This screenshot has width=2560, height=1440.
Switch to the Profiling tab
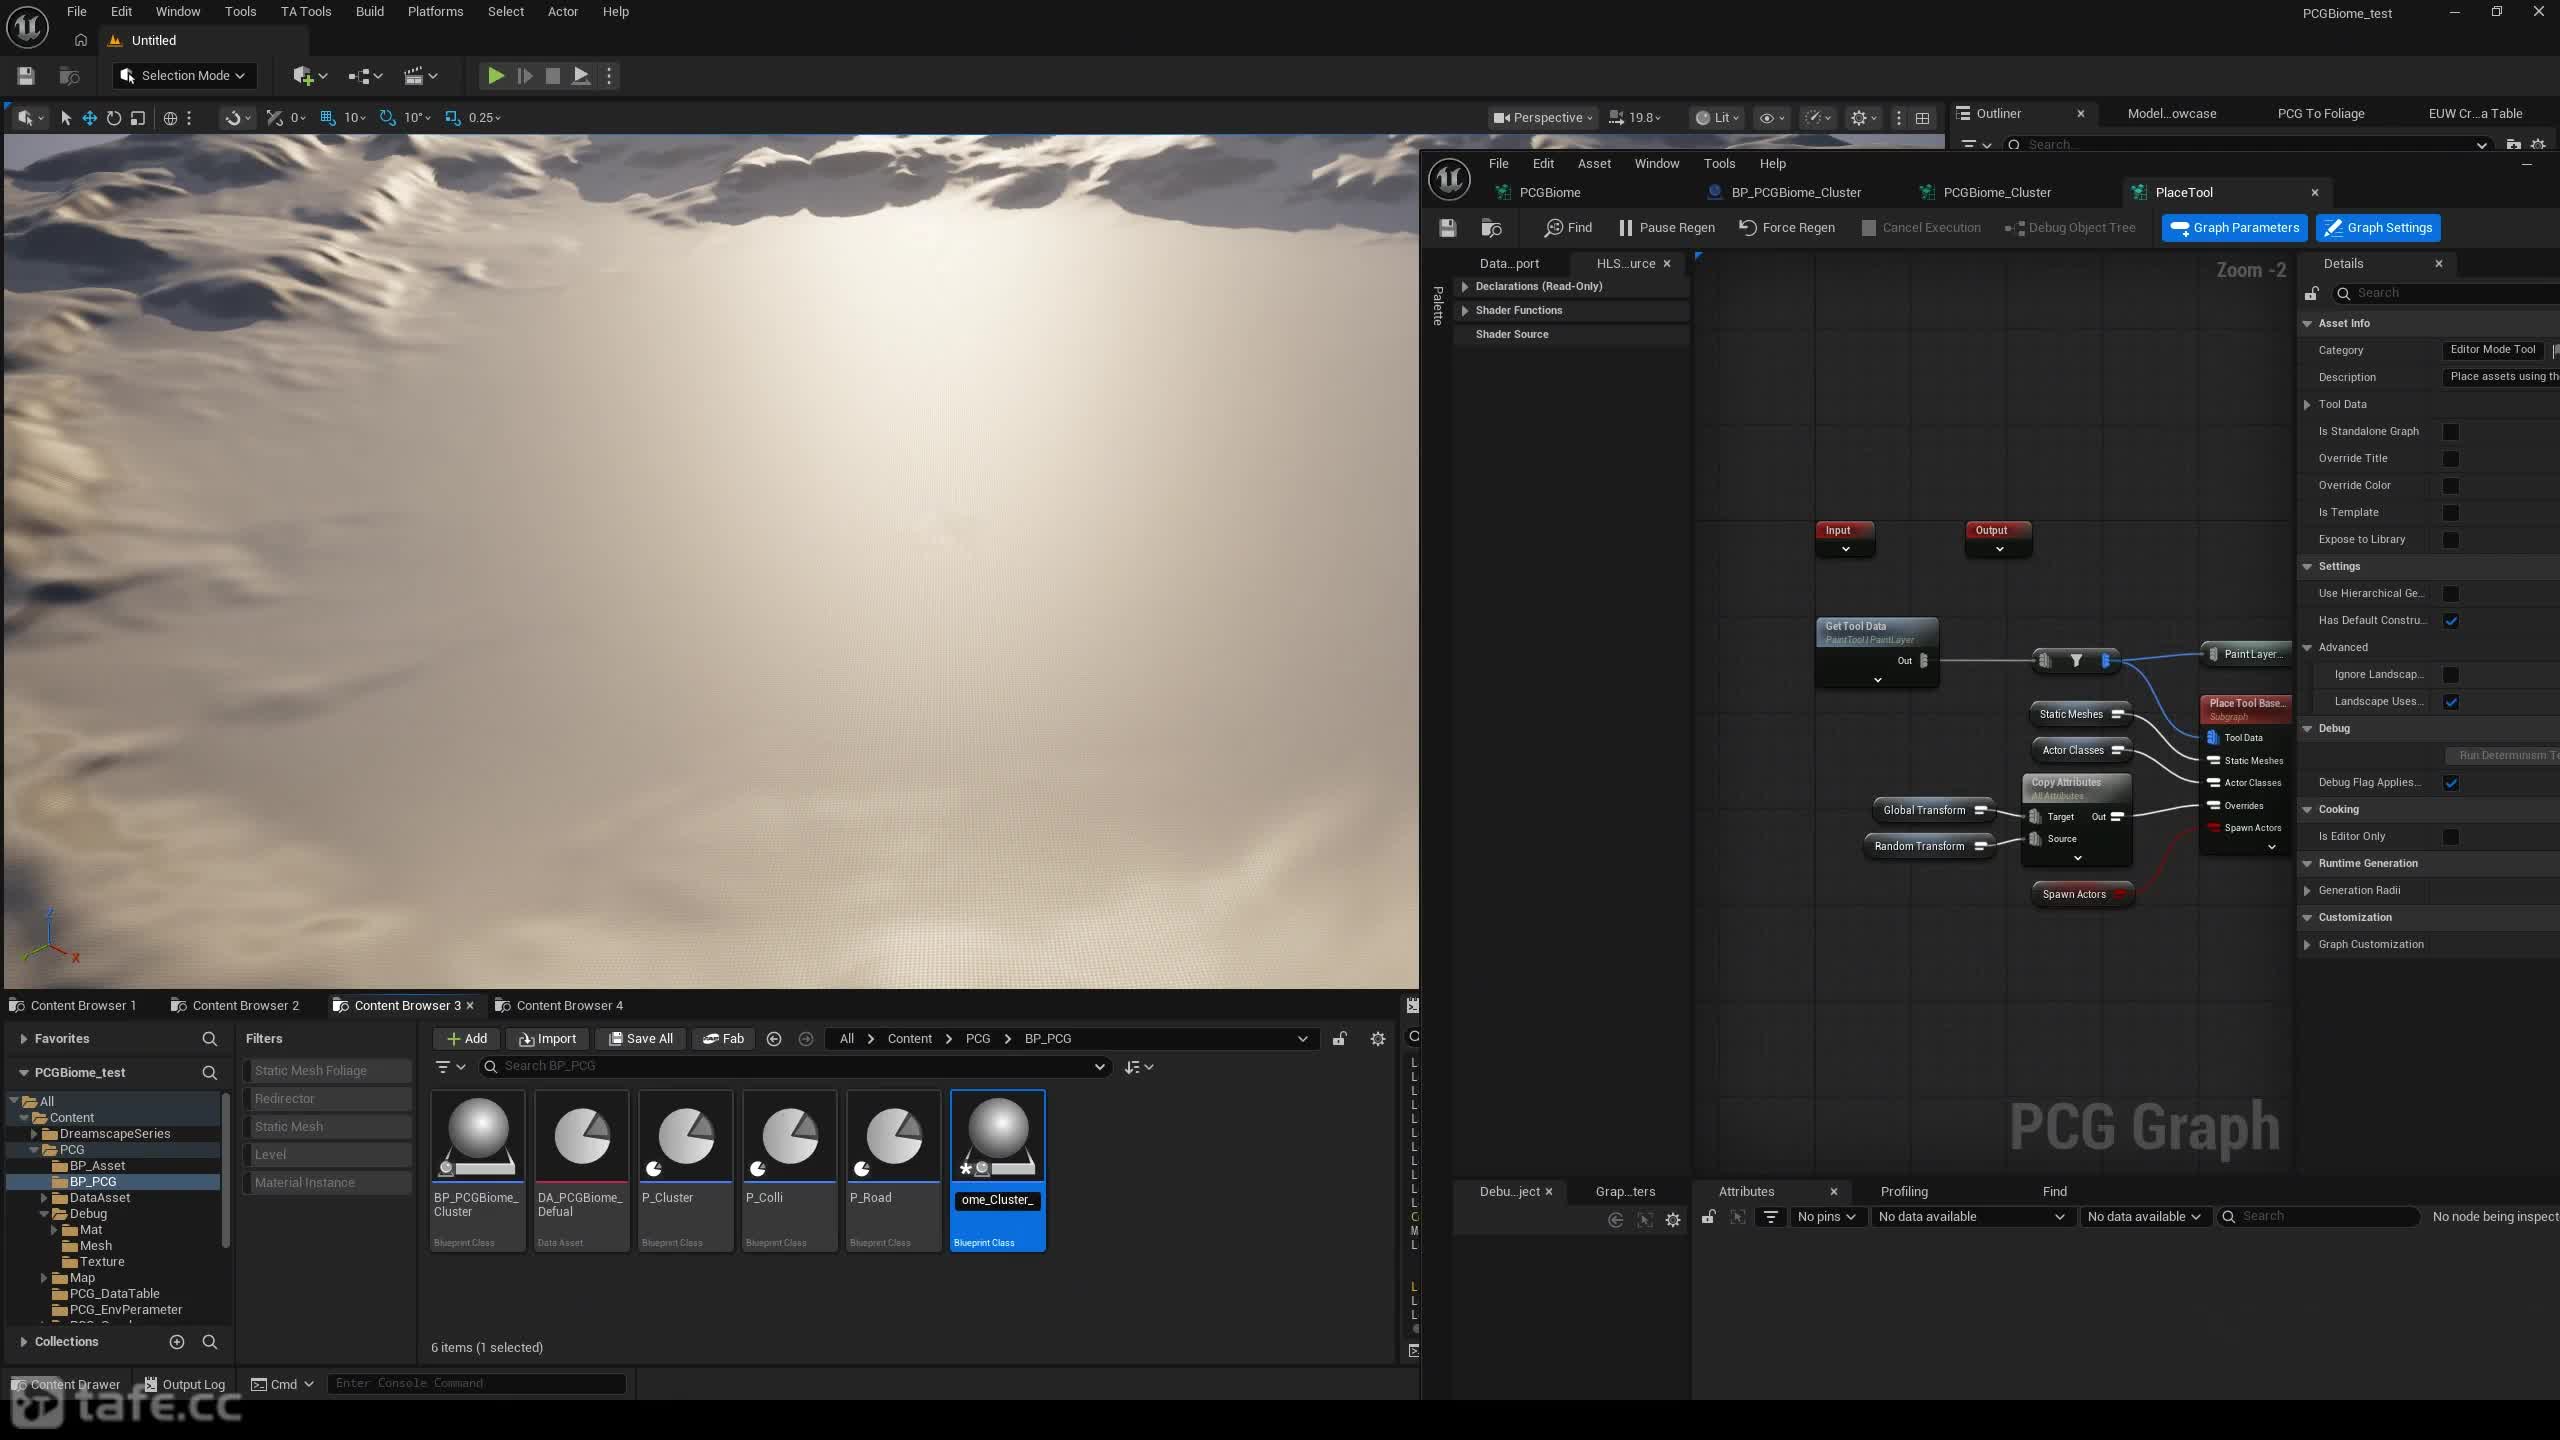[x=1904, y=1192]
